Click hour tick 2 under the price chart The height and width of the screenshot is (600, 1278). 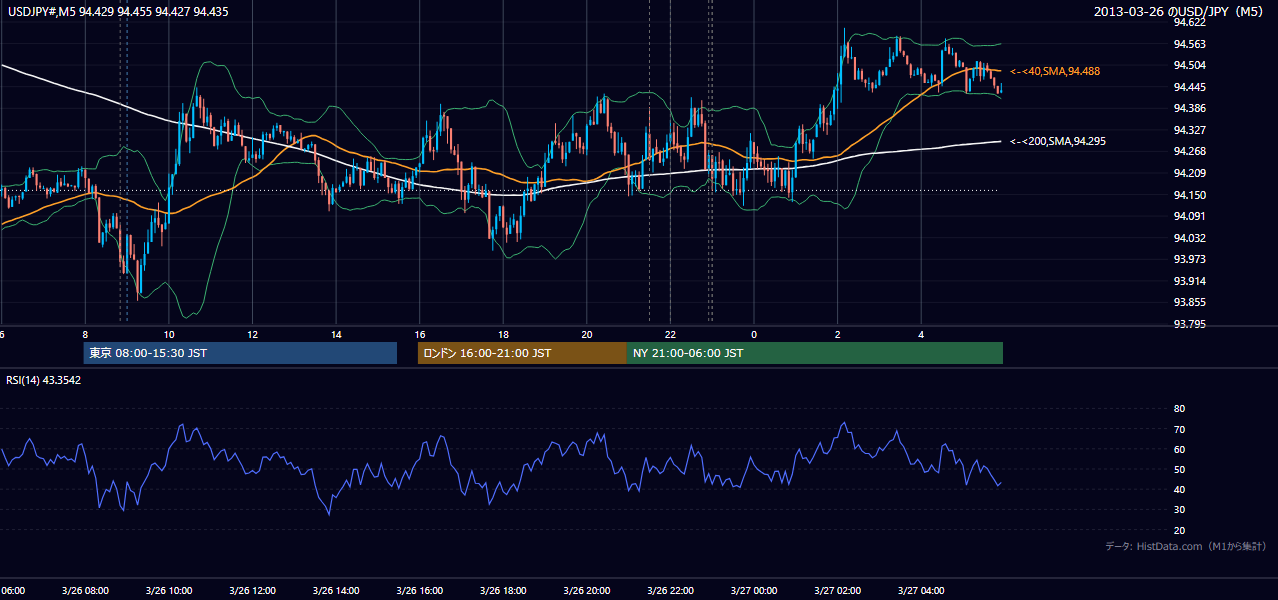837,334
